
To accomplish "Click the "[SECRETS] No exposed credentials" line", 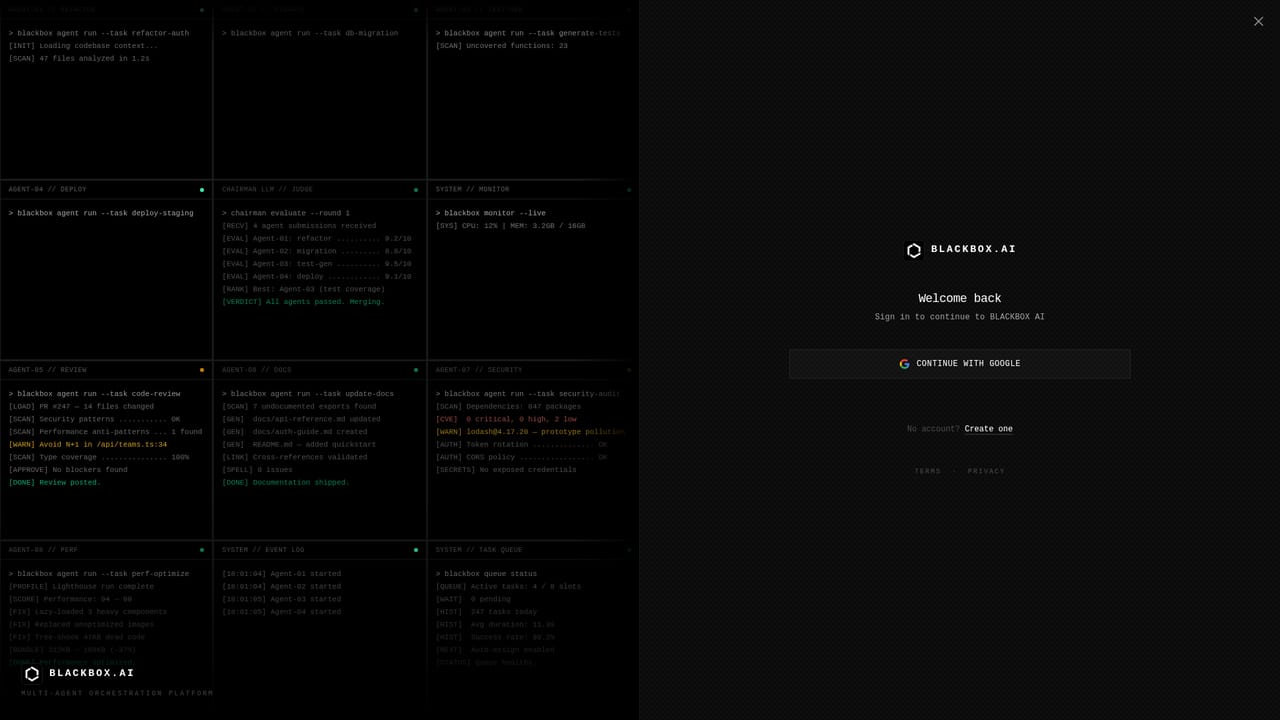I will tap(506, 470).
